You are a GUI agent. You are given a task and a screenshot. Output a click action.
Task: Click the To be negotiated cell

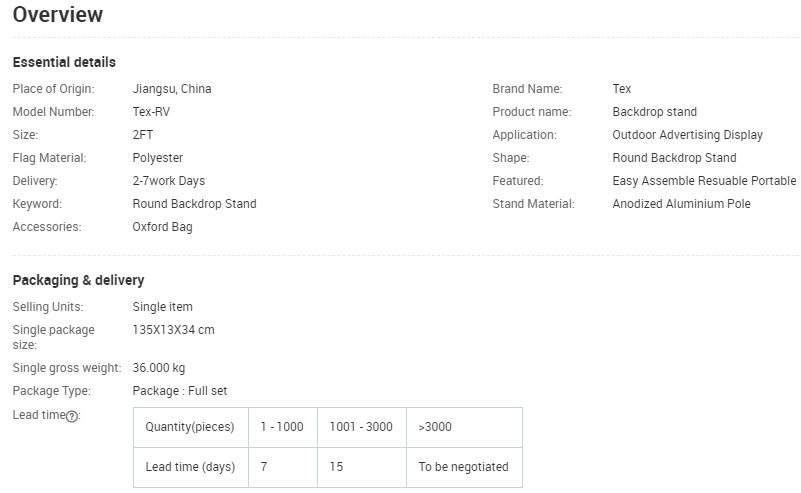click(464, 467)
